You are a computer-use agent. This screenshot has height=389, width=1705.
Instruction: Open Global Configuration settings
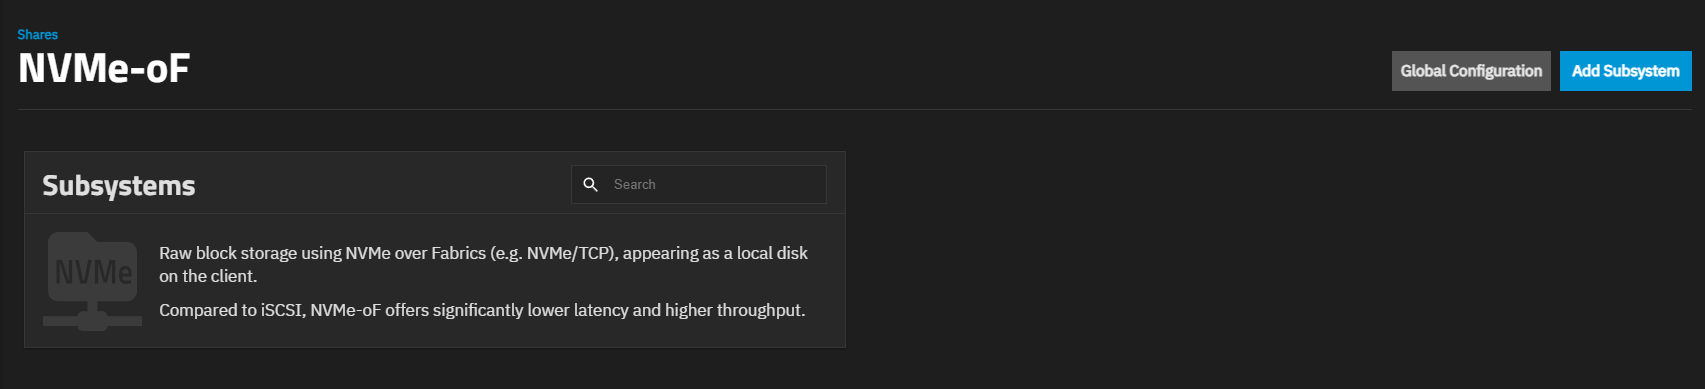pyautogui.click(x=1471, y=71)
